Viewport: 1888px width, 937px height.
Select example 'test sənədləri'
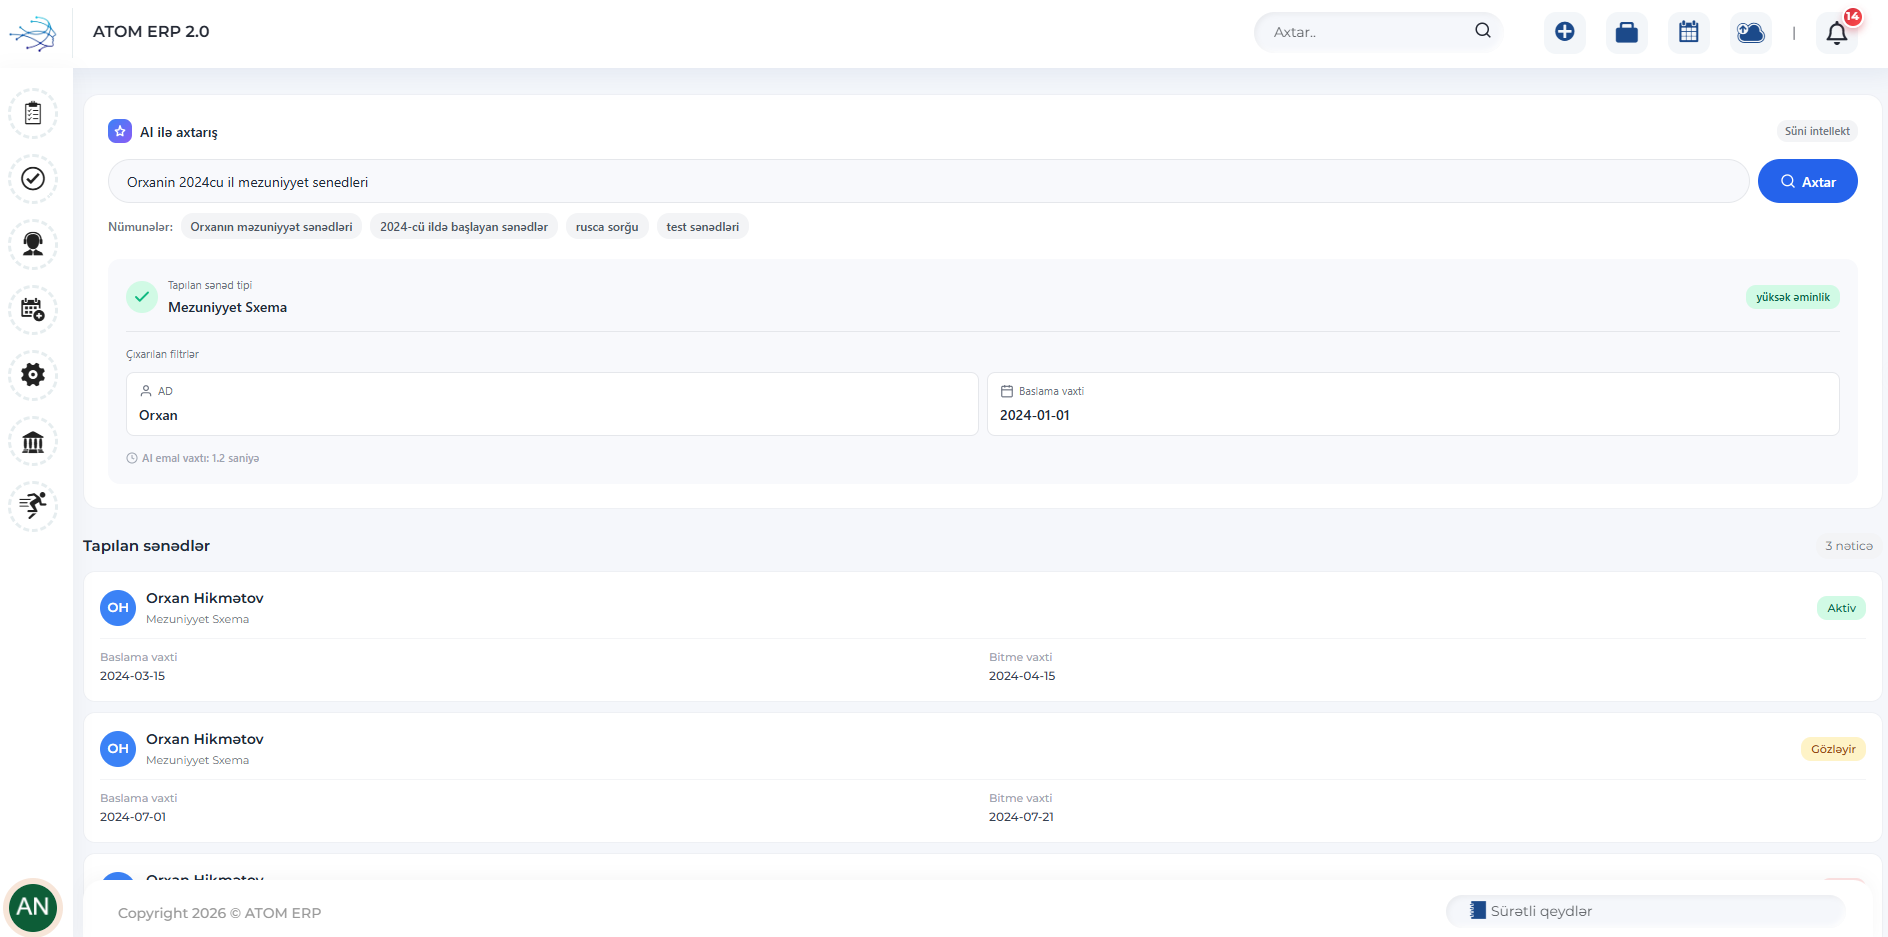pos(703,227)
